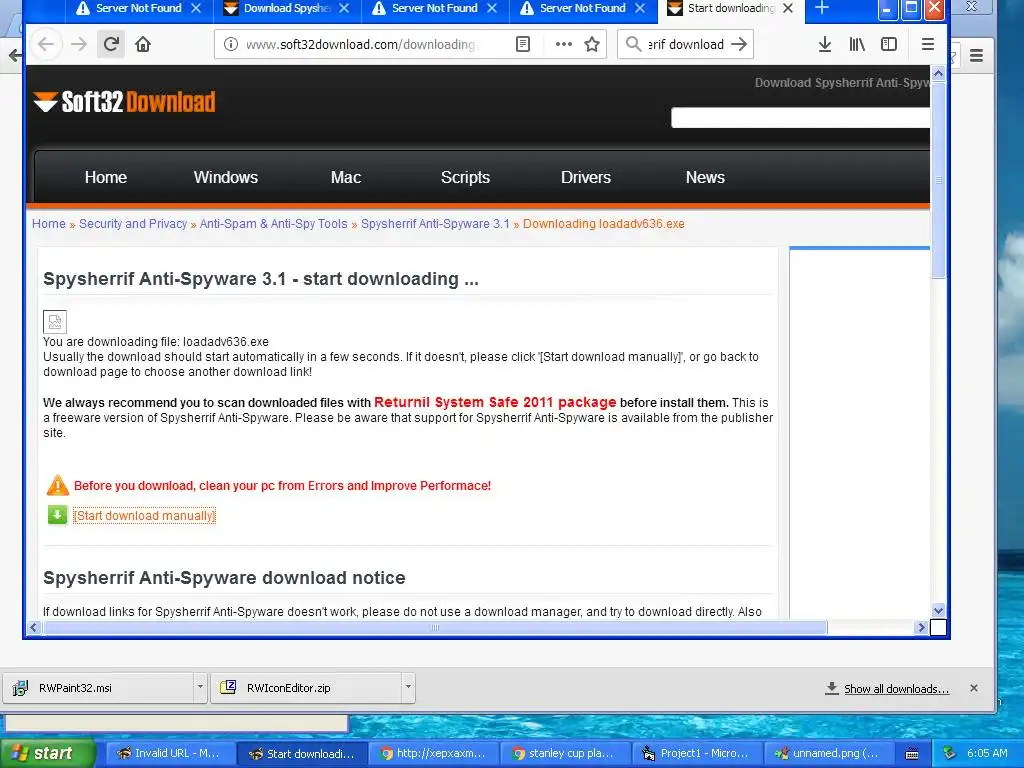Open Anti-Spam & Anti-Spy Tools breadcrumb
Image resolution: width=1024 pixels, height=768 pixels.
point(274,223)
